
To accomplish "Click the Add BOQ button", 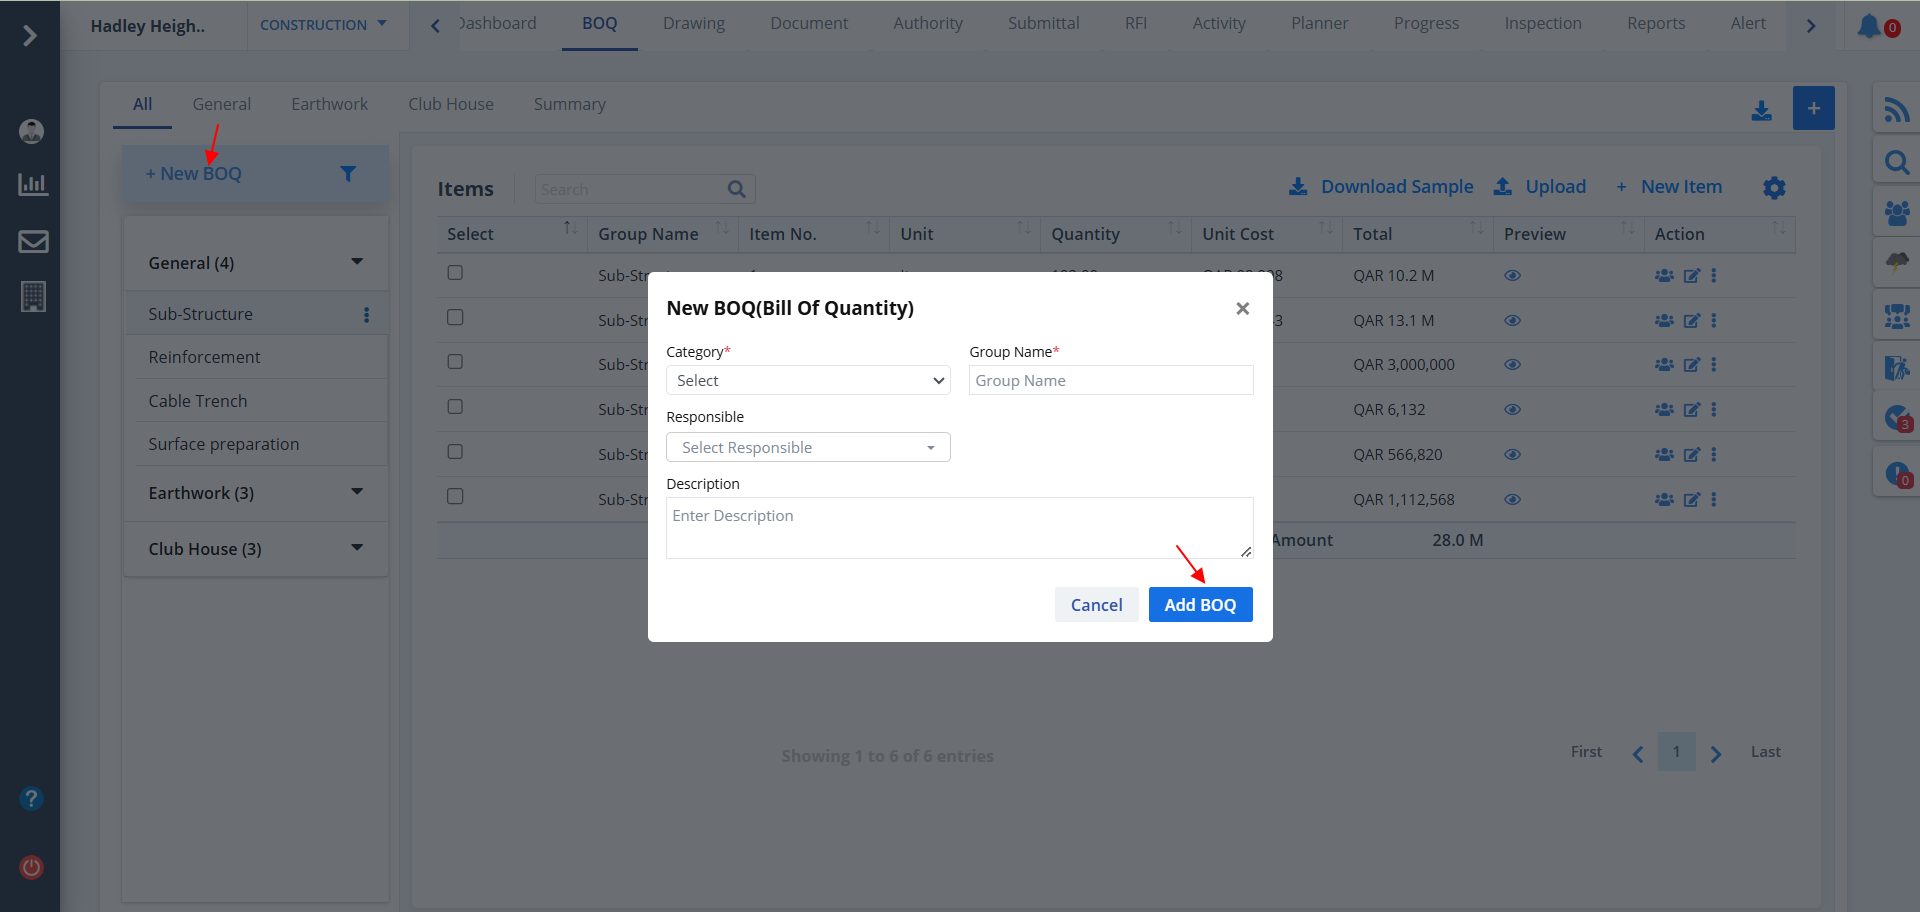I will pos(1200,605).
